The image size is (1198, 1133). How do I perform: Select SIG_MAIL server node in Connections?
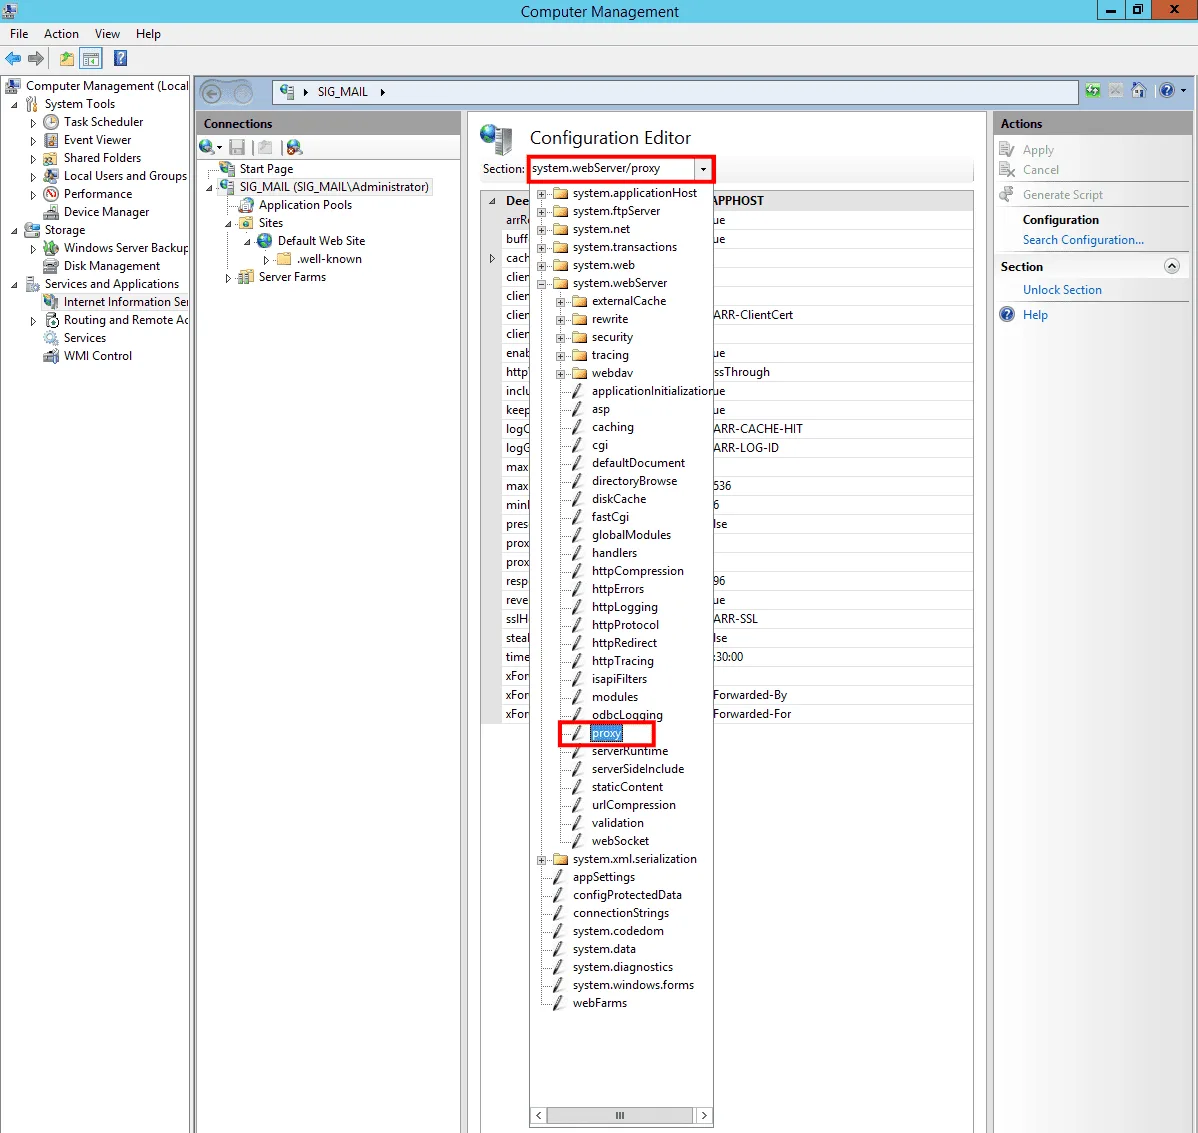point(334,187)
